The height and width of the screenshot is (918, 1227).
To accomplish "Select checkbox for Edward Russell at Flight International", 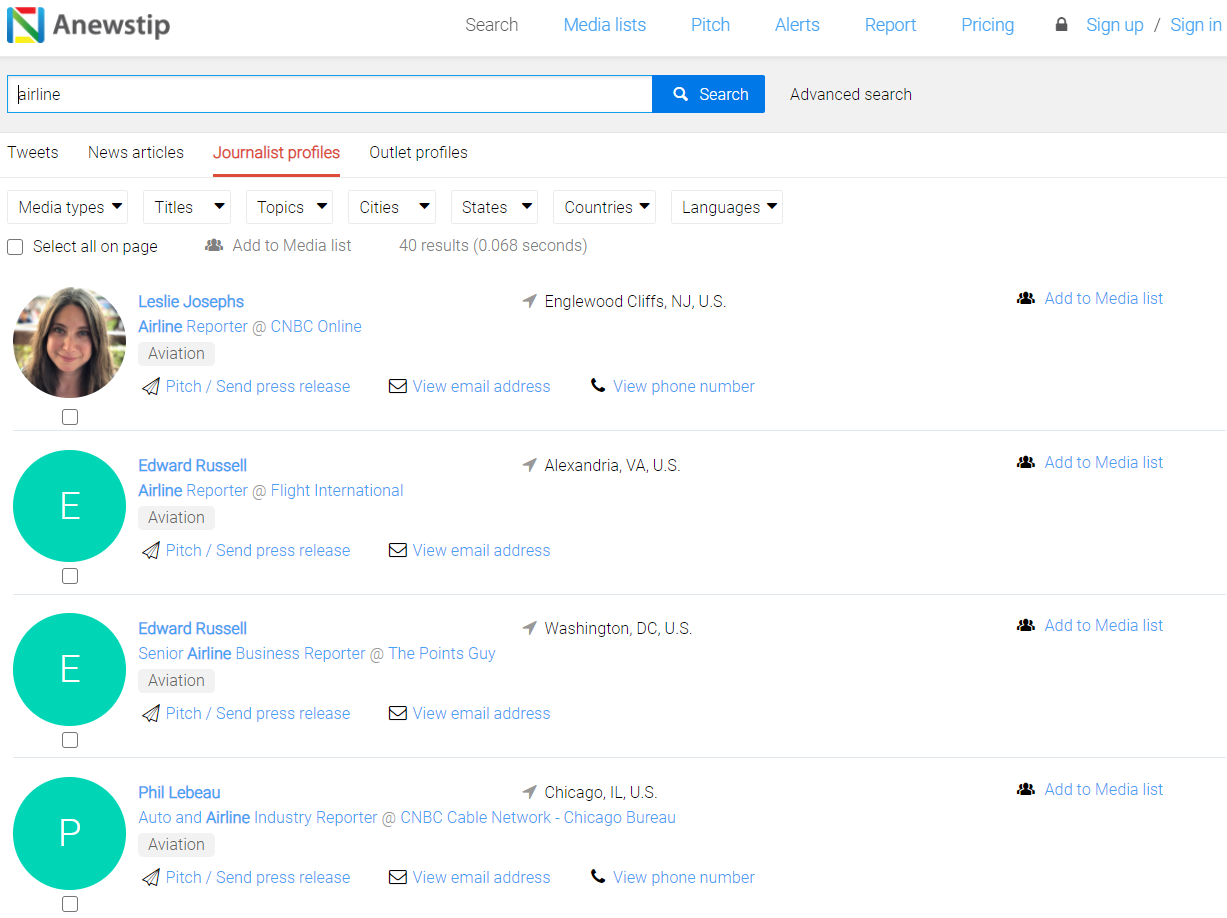I will 70,576.
